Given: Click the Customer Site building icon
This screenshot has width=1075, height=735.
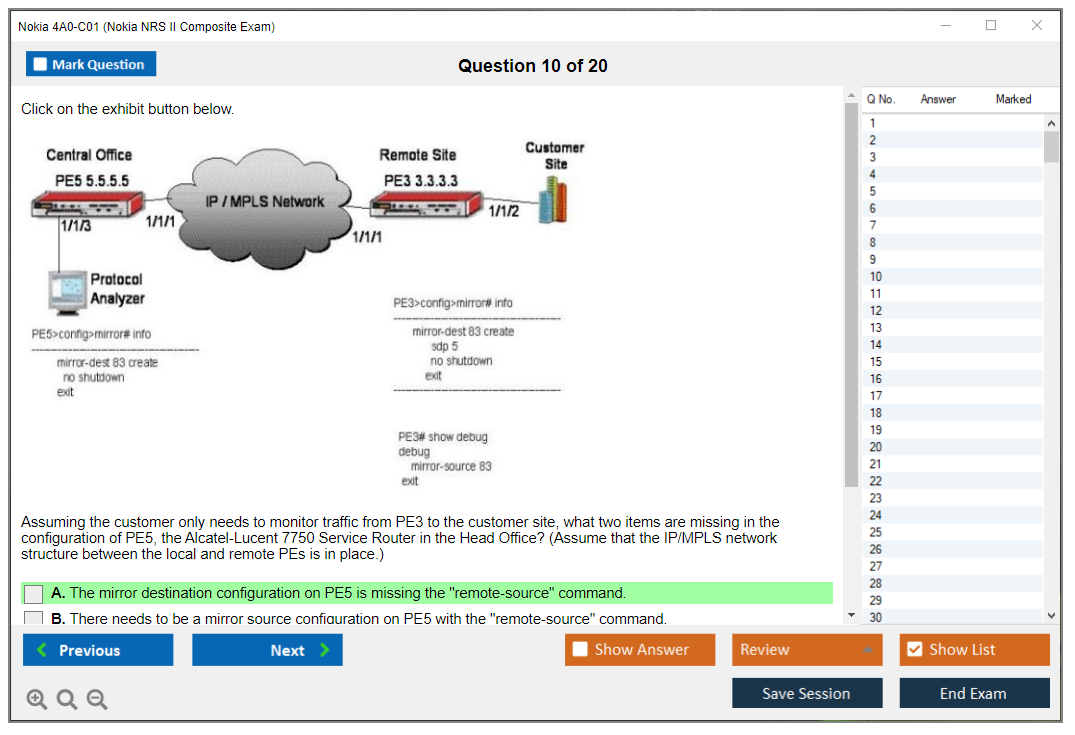Looking at the screenshot, I should pyautogui.click(x=553, y=202).
